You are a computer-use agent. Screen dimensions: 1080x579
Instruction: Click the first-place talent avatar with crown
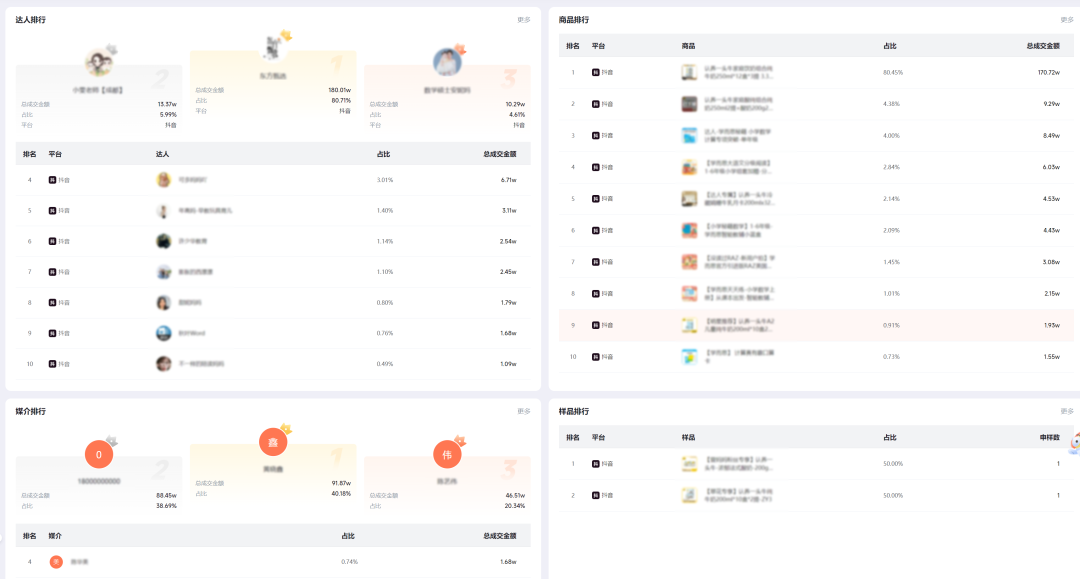(x=273, y=47)
